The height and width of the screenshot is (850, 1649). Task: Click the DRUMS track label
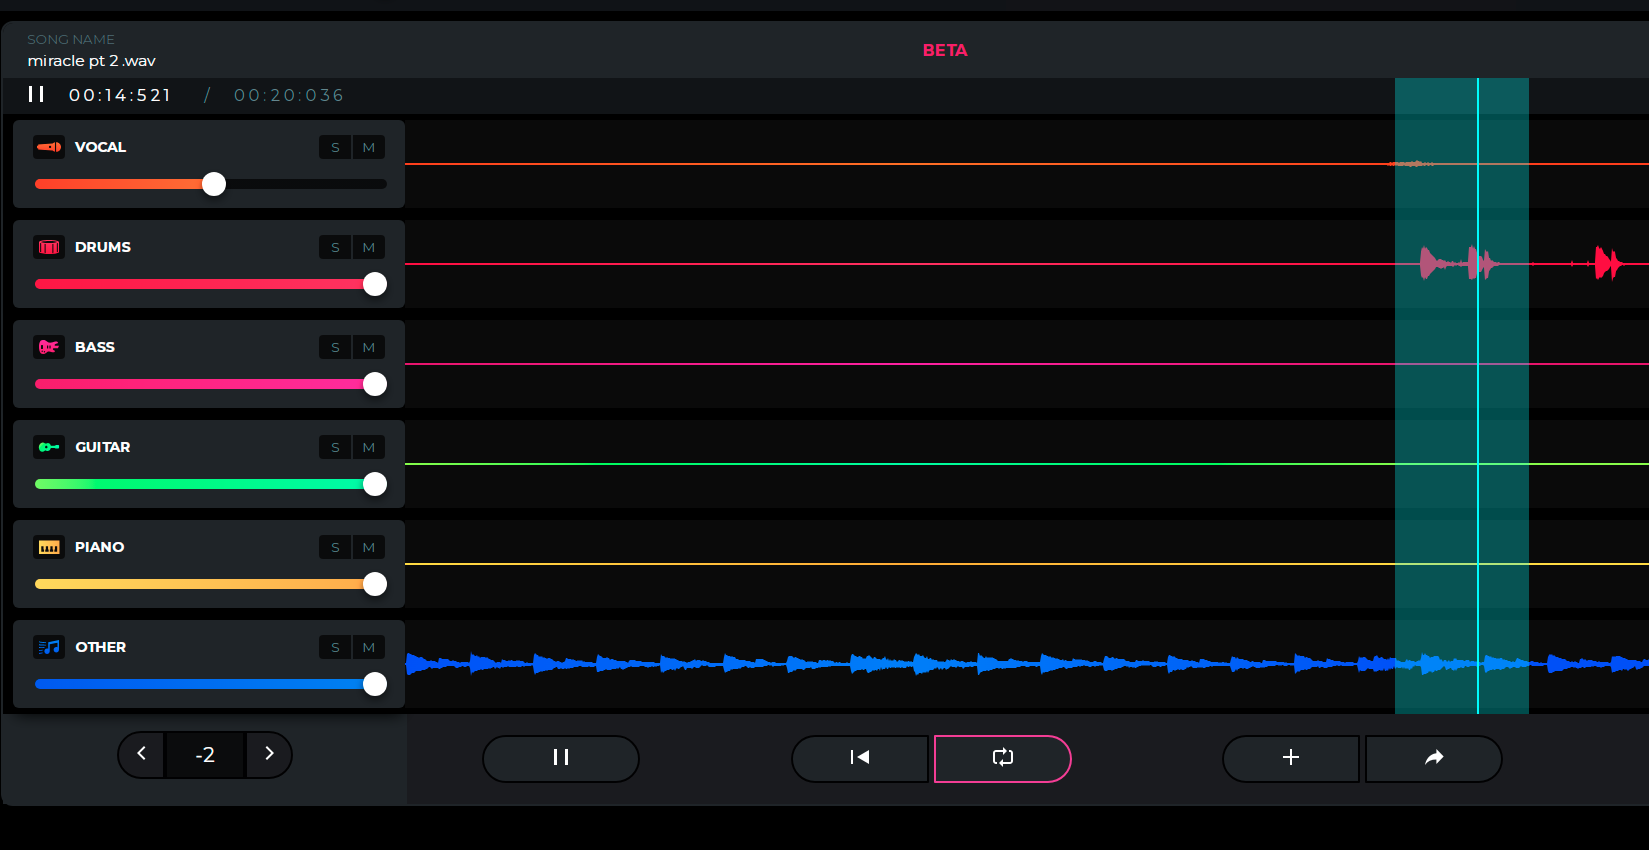click(103, 247)
